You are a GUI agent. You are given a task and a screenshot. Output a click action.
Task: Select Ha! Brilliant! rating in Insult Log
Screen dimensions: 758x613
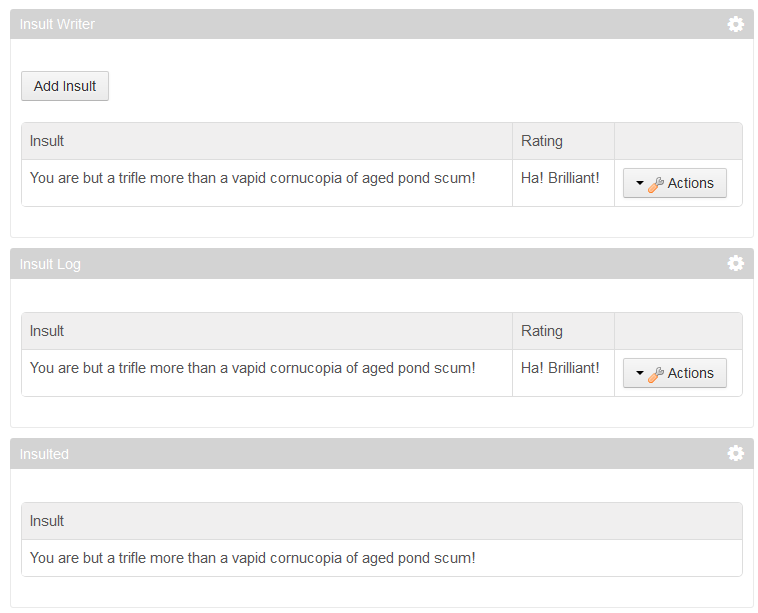pos(560,368)
